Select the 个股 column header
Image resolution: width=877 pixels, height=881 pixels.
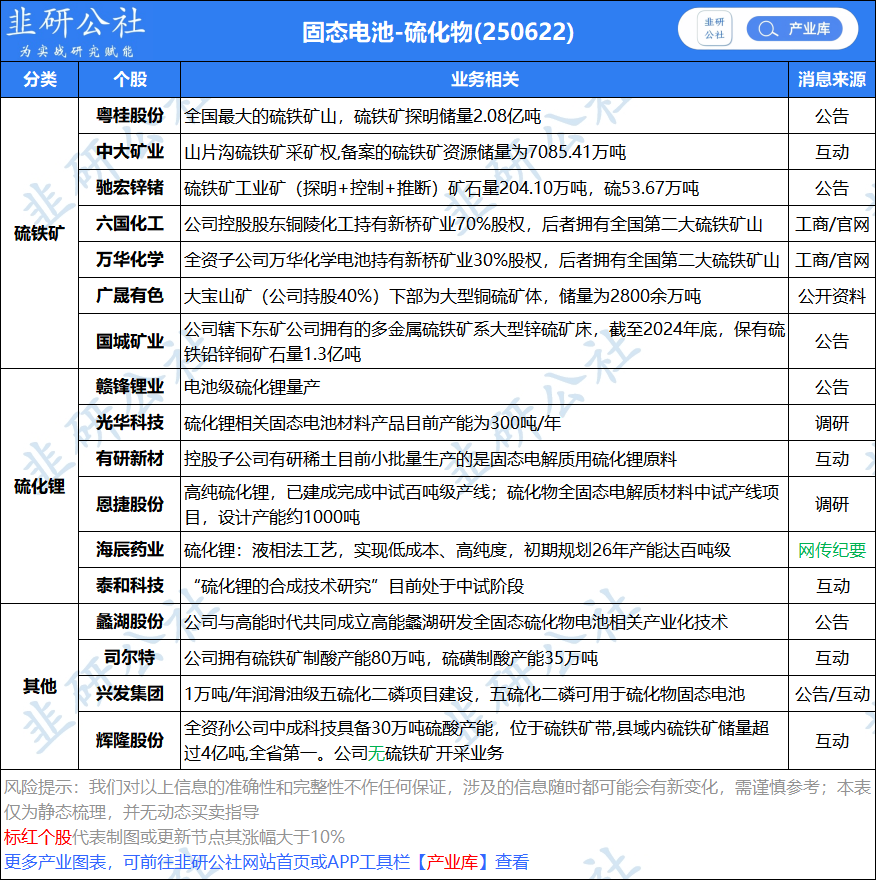(x=130, y=79)
